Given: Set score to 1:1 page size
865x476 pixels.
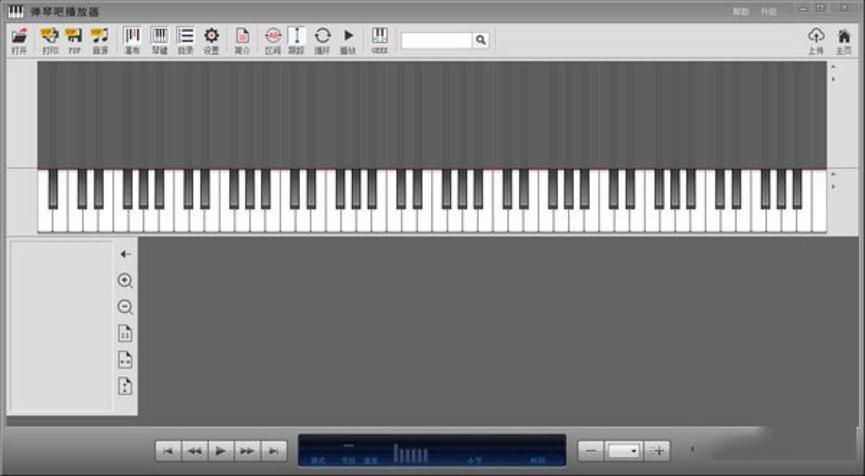Looking at the screenshot, I should (x=125, y=334).
